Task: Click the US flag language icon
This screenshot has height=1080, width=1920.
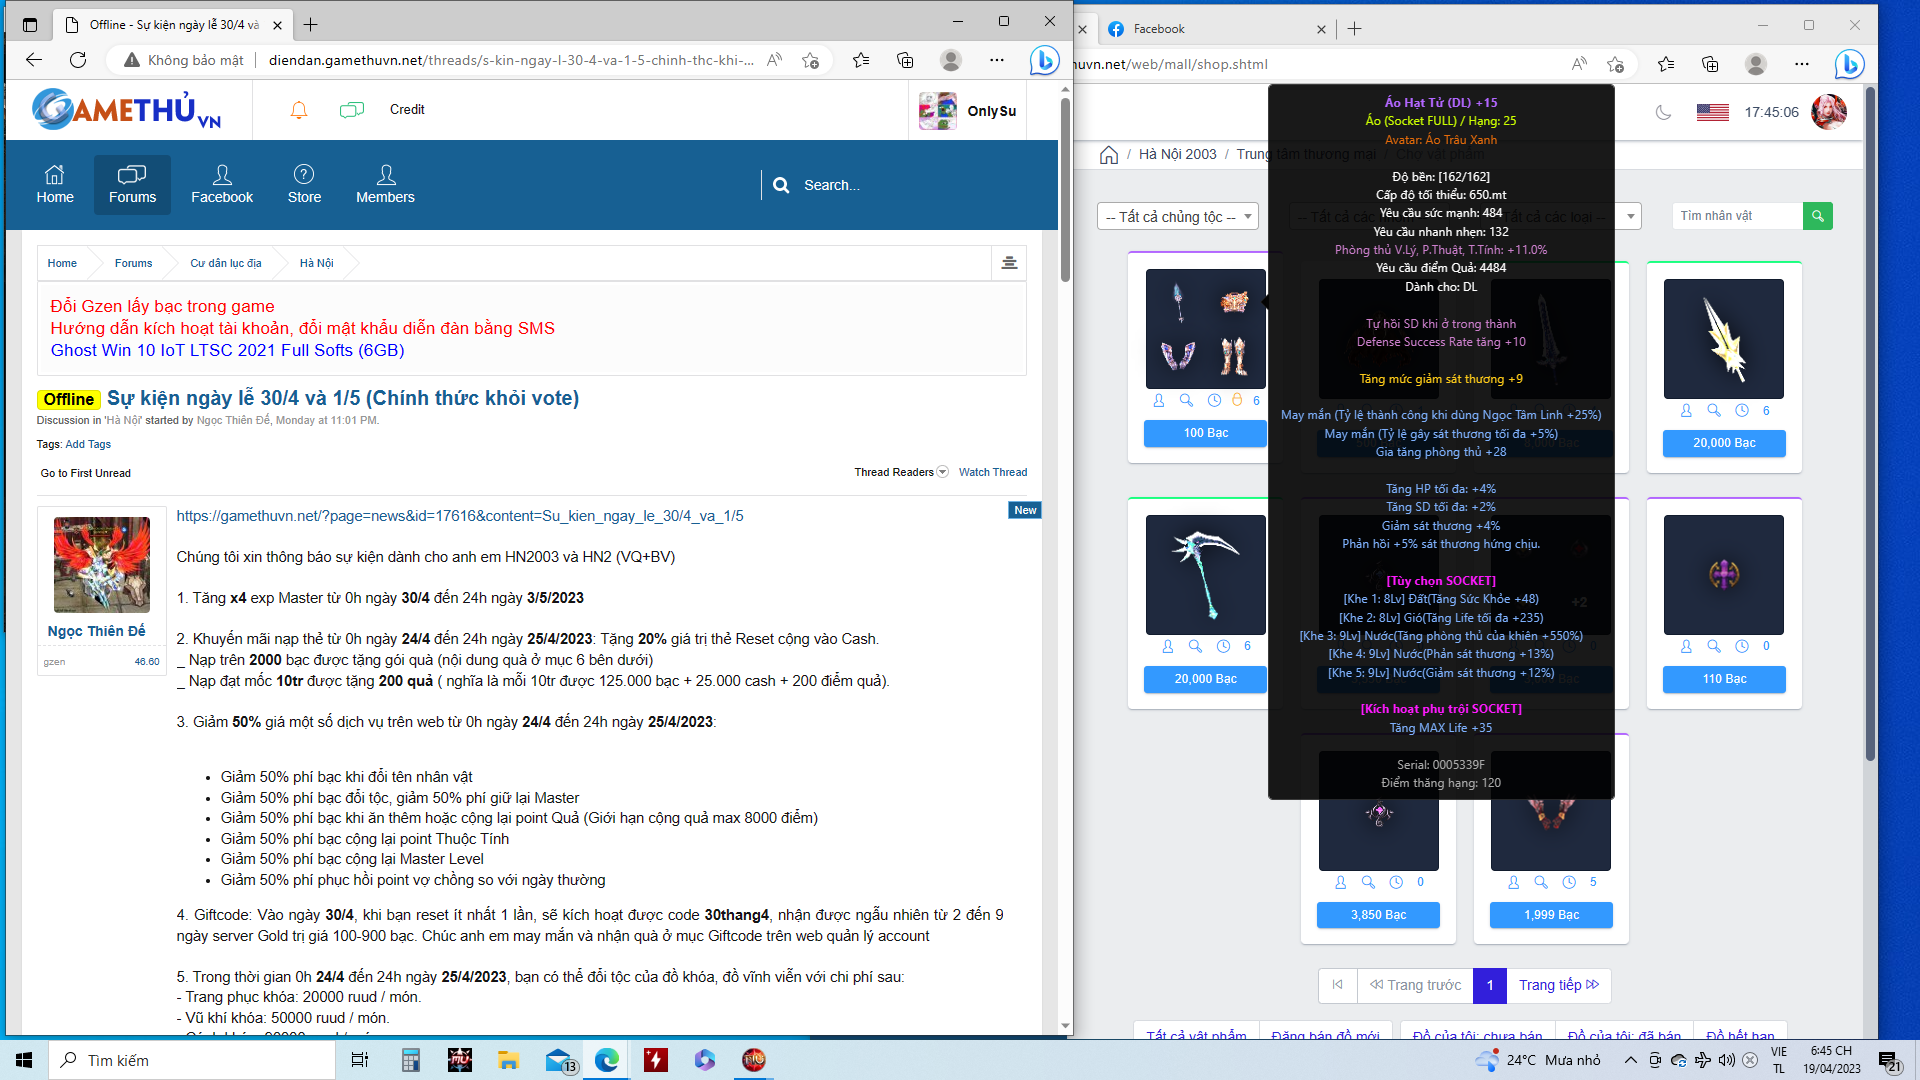Action: 1712,112
